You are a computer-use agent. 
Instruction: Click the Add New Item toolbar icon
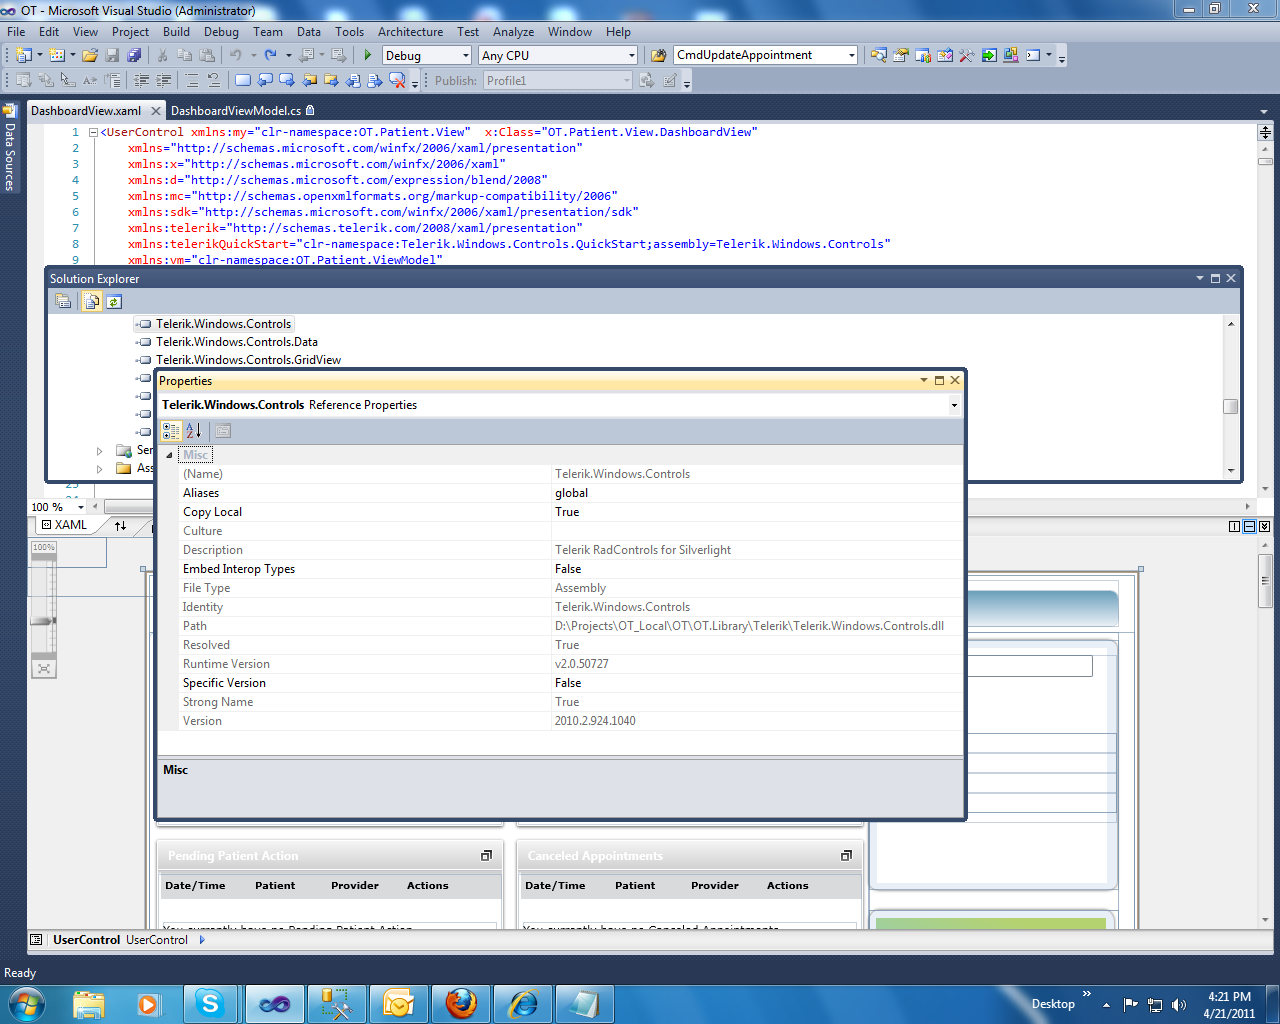[x=57, y=55]
